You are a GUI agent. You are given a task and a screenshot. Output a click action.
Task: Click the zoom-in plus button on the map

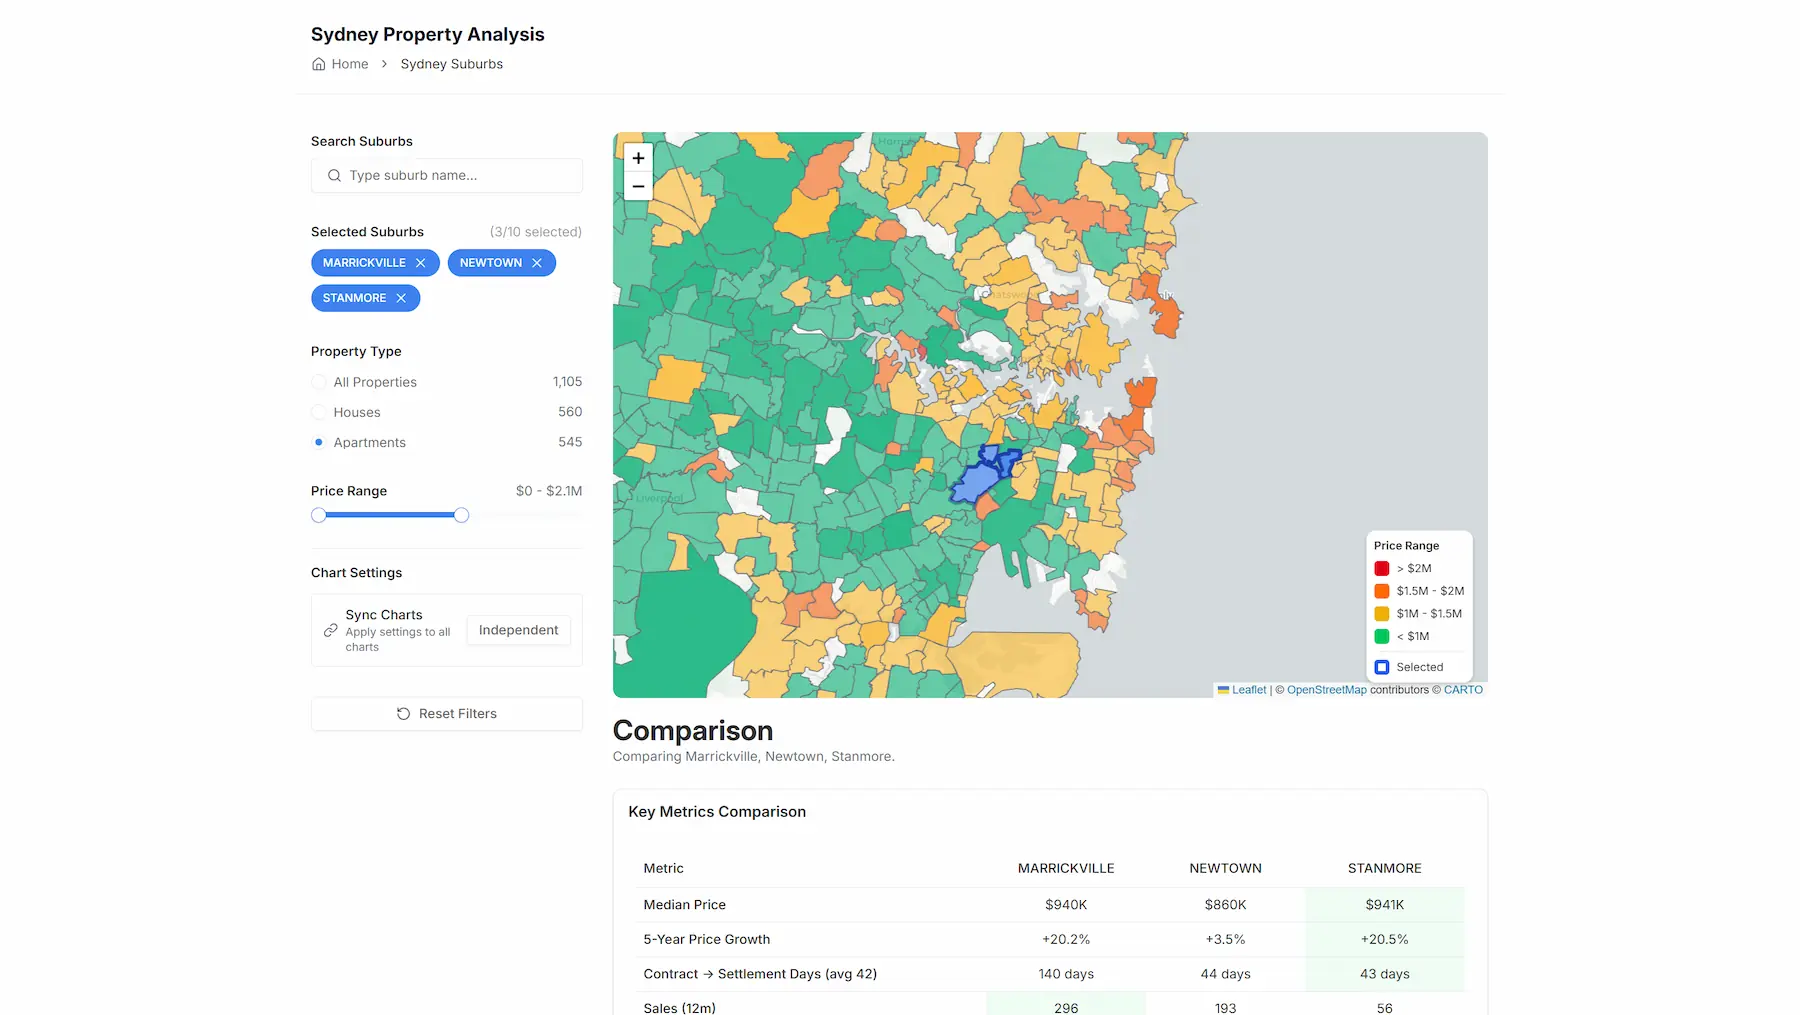(x=638, y=158)
